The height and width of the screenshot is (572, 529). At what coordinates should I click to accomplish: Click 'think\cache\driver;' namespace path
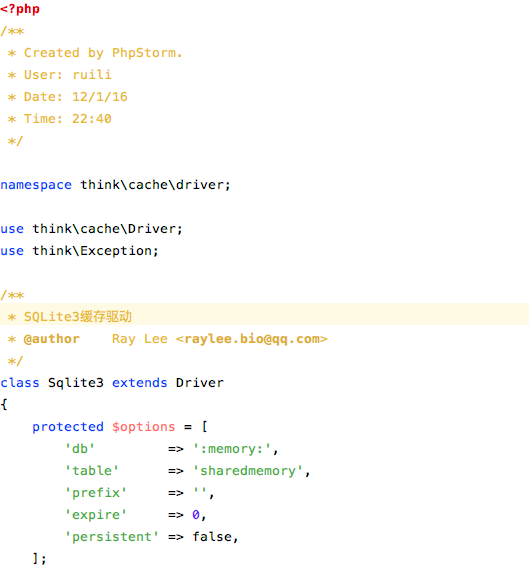[155, 185]
